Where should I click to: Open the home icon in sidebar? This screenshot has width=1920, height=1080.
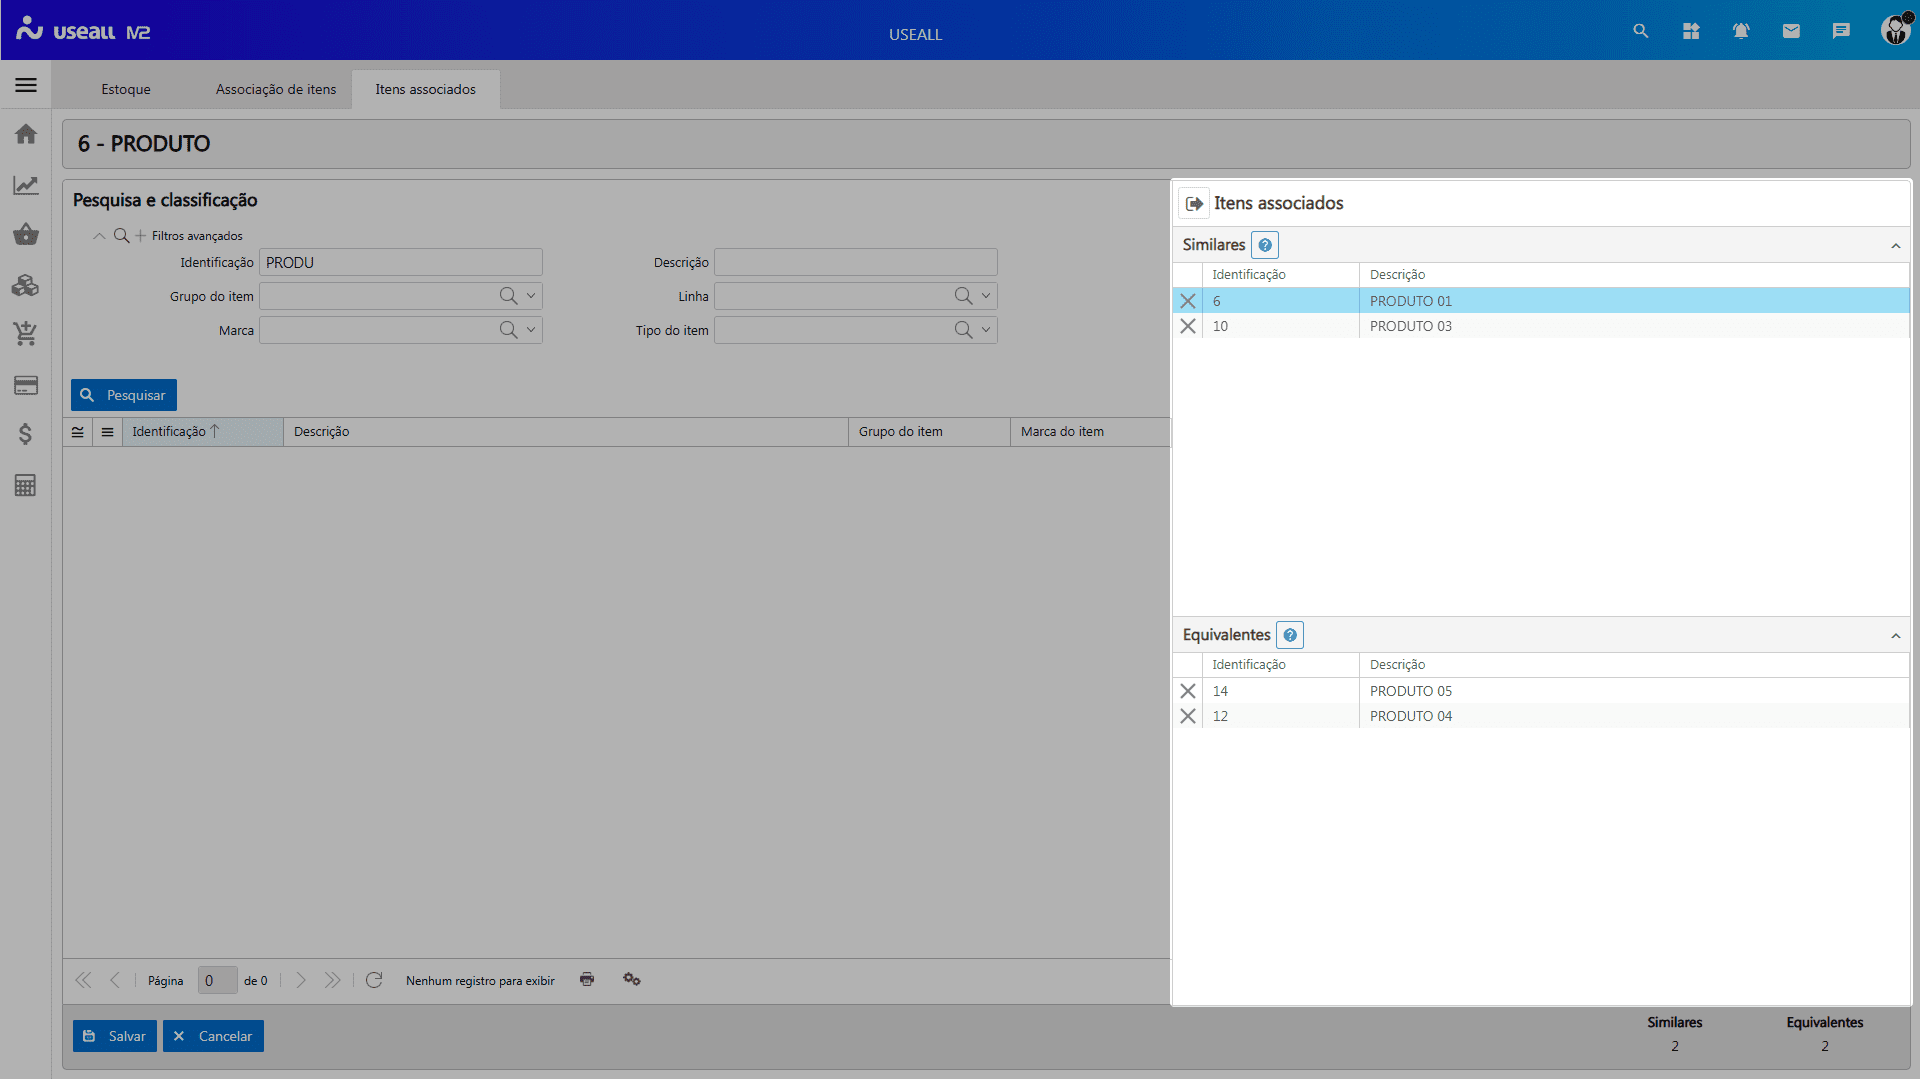[26, 134]
